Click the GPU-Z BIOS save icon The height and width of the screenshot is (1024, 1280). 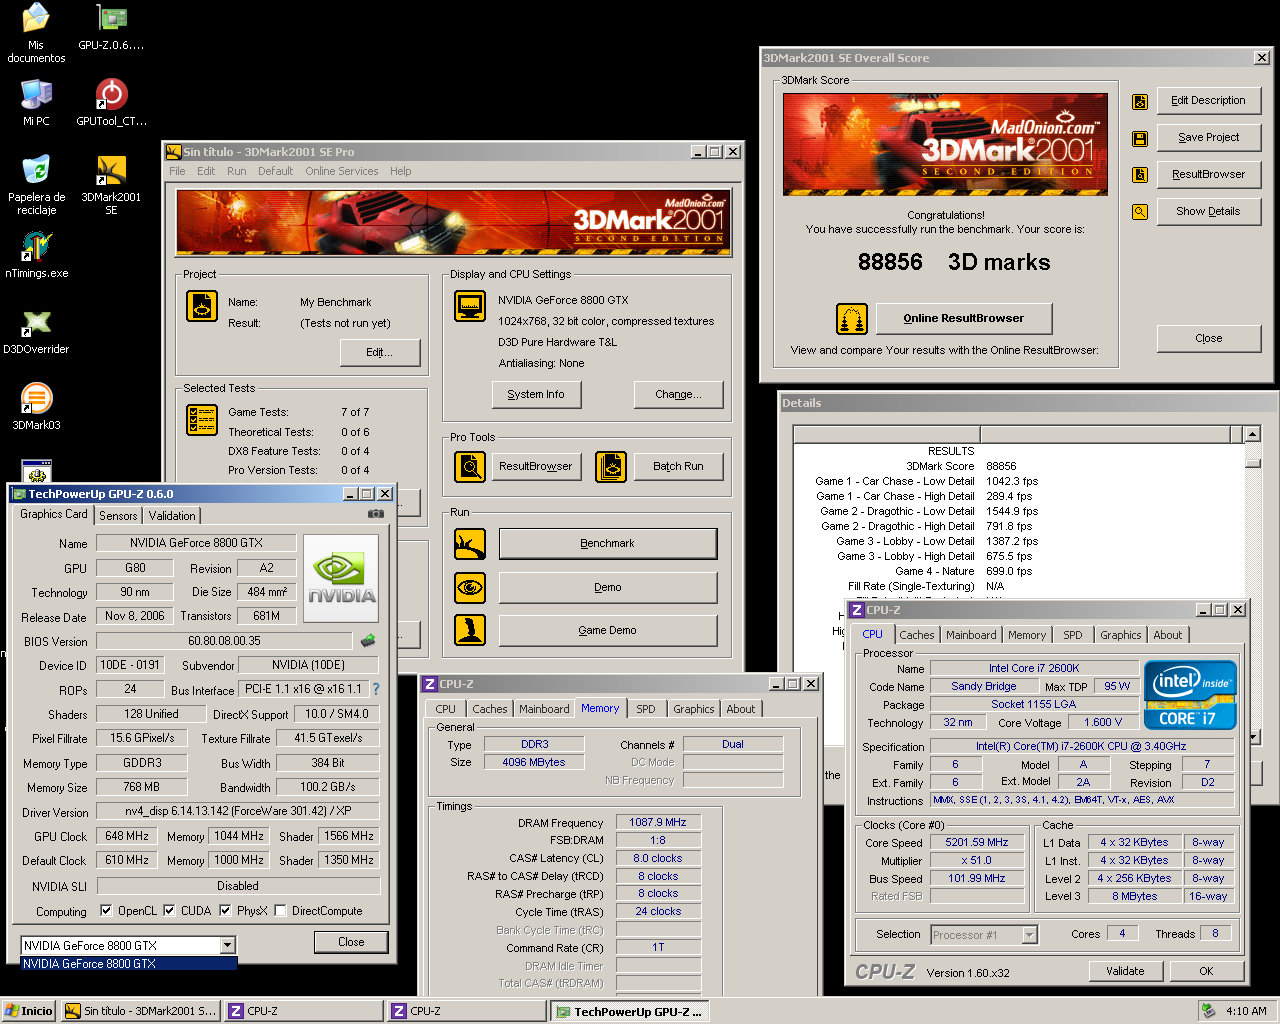(x=368, y=640)
